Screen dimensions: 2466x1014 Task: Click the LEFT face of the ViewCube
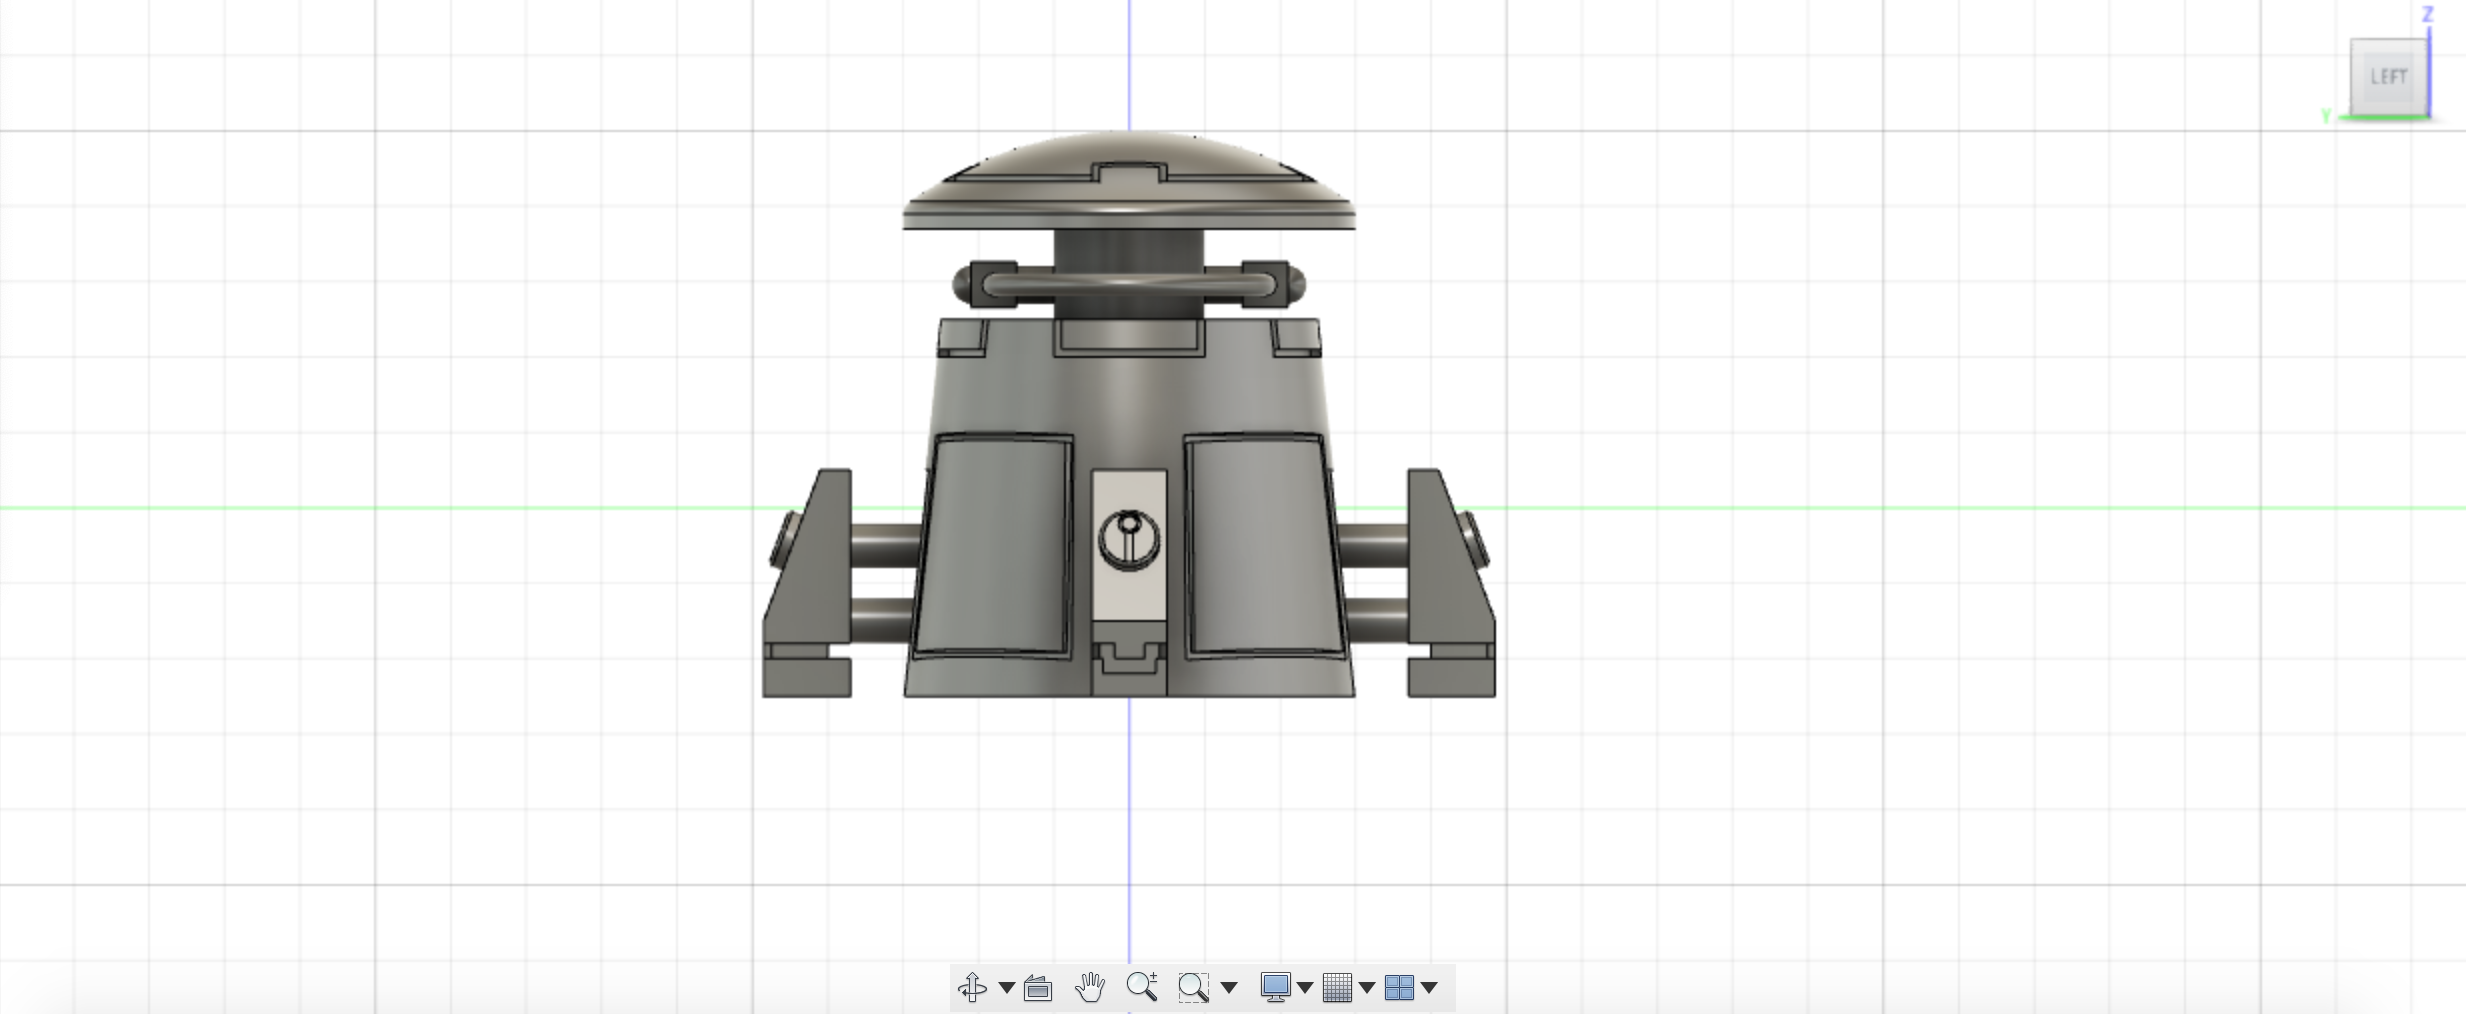coord(2388,76)
